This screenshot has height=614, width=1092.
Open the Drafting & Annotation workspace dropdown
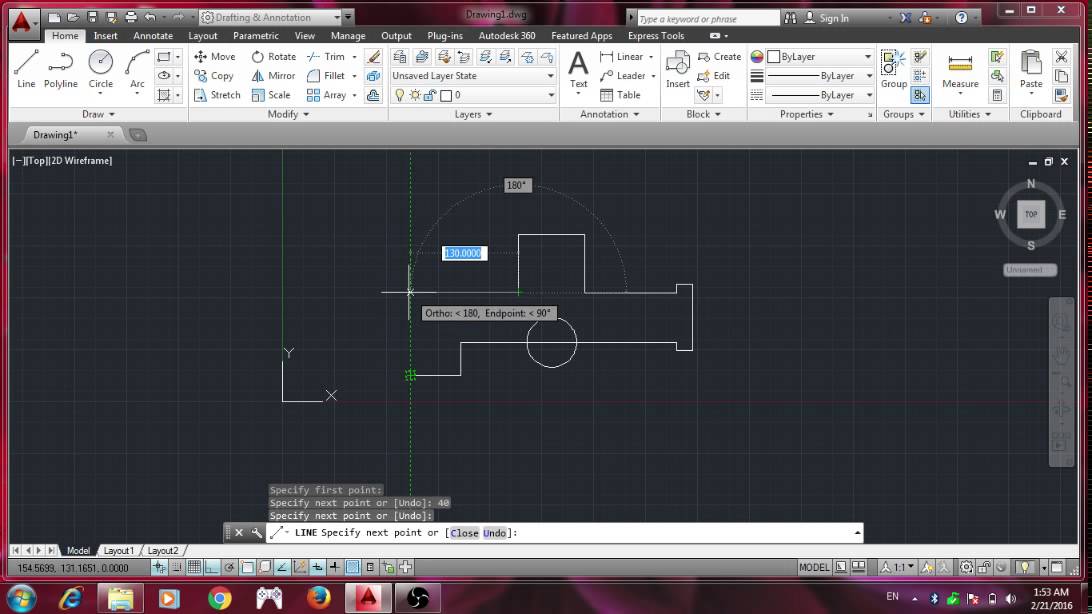pyautogui.click(x=271, y=17)
